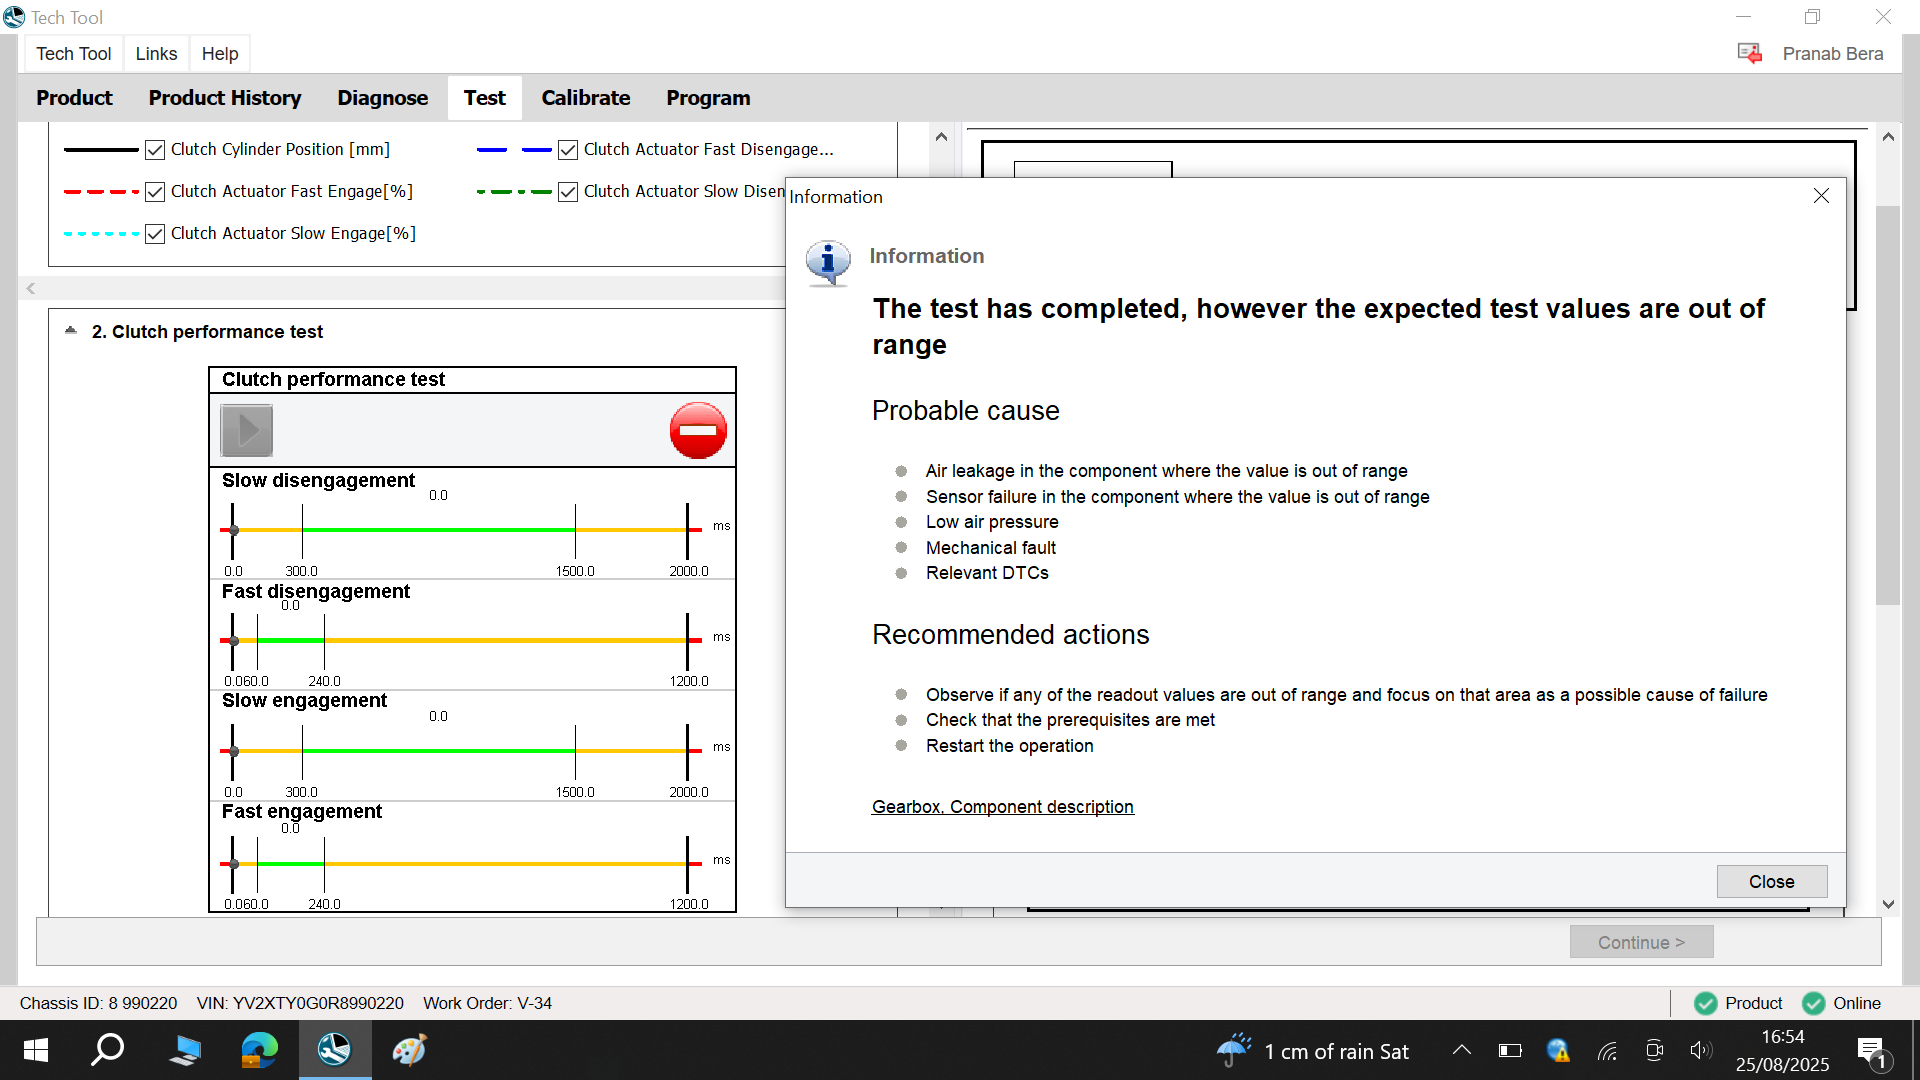
Task: Toggle Clutch Actuator Fast Engage[%] checkbox
Action: 155,192
